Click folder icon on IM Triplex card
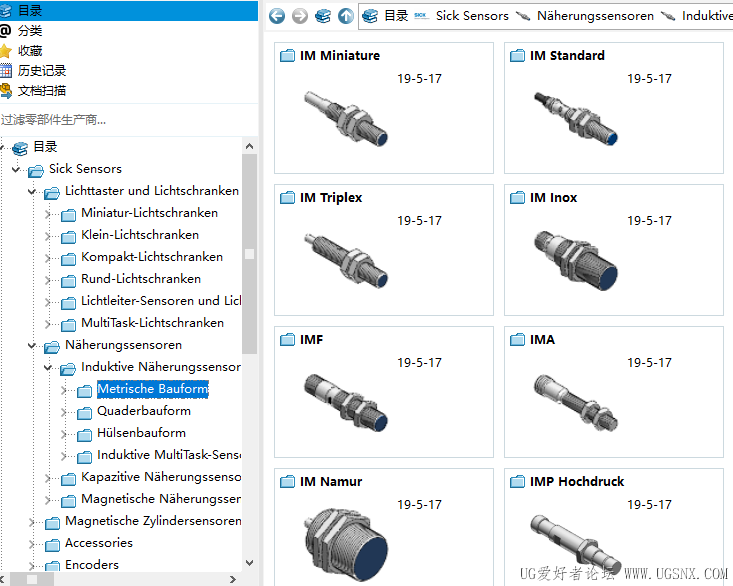733x586 pixels. [x=287, y=198]
